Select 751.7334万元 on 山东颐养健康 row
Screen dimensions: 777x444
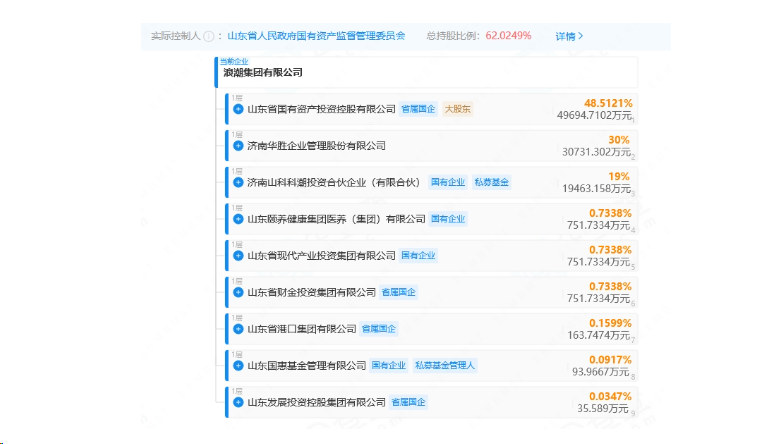click(599, 225)
